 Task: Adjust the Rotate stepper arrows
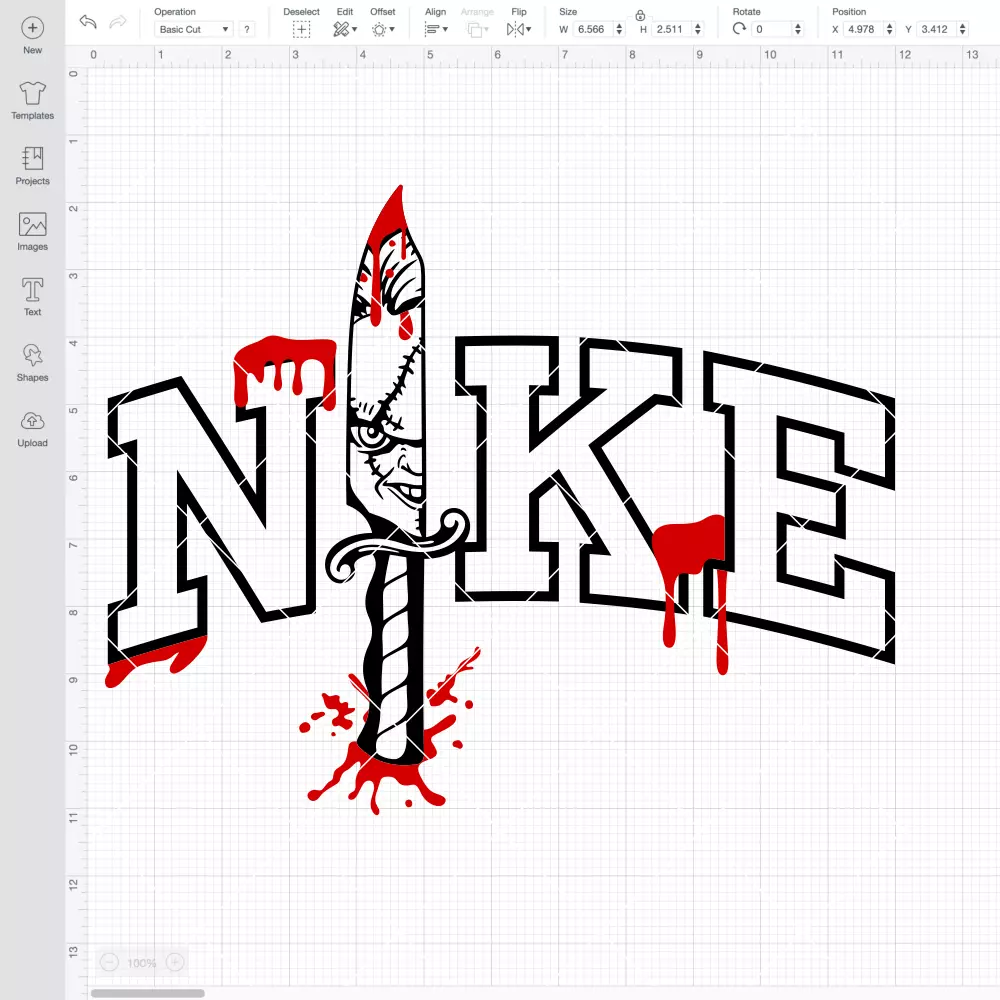pos(798,29)
